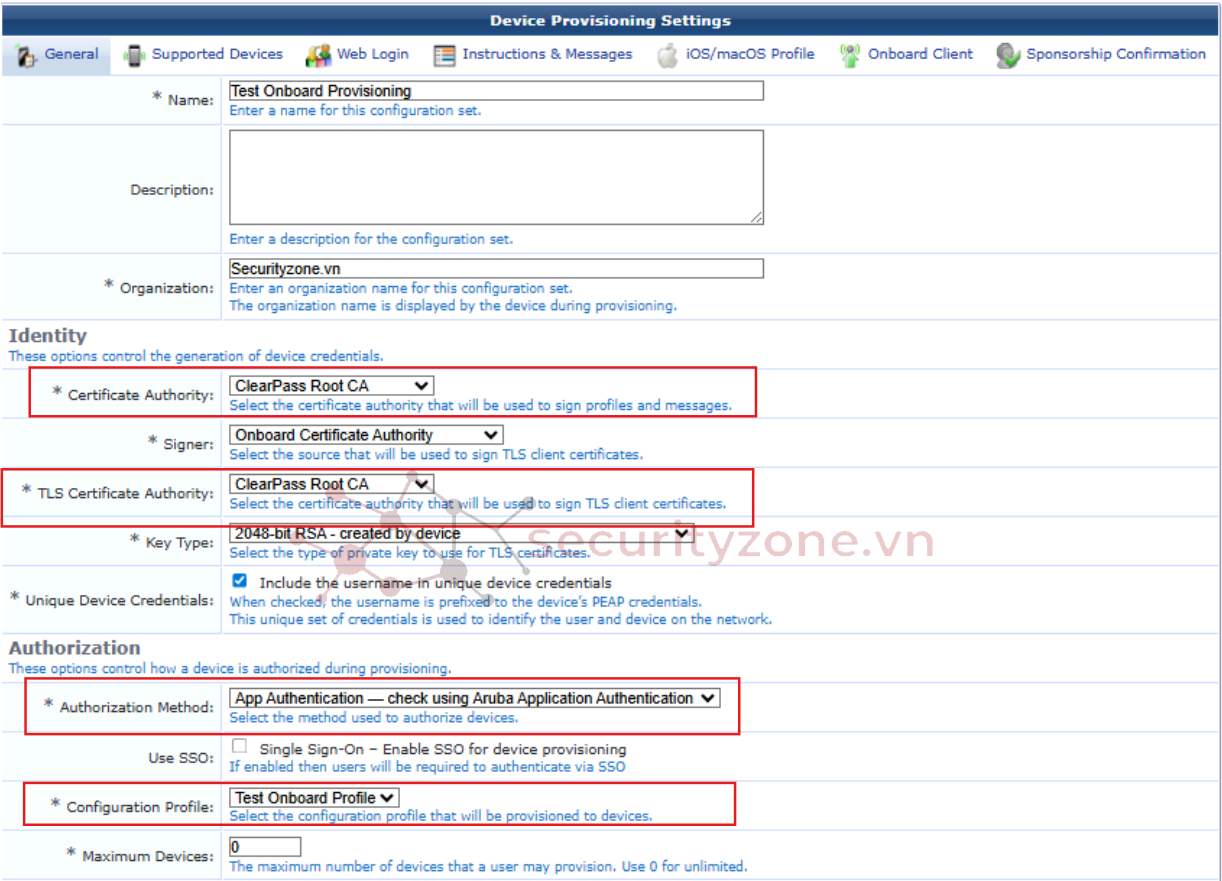This screenshot has width=1222, height=881.
Task: Expand the Authorization Method dropdown
Action: click(x=474, y=698)
